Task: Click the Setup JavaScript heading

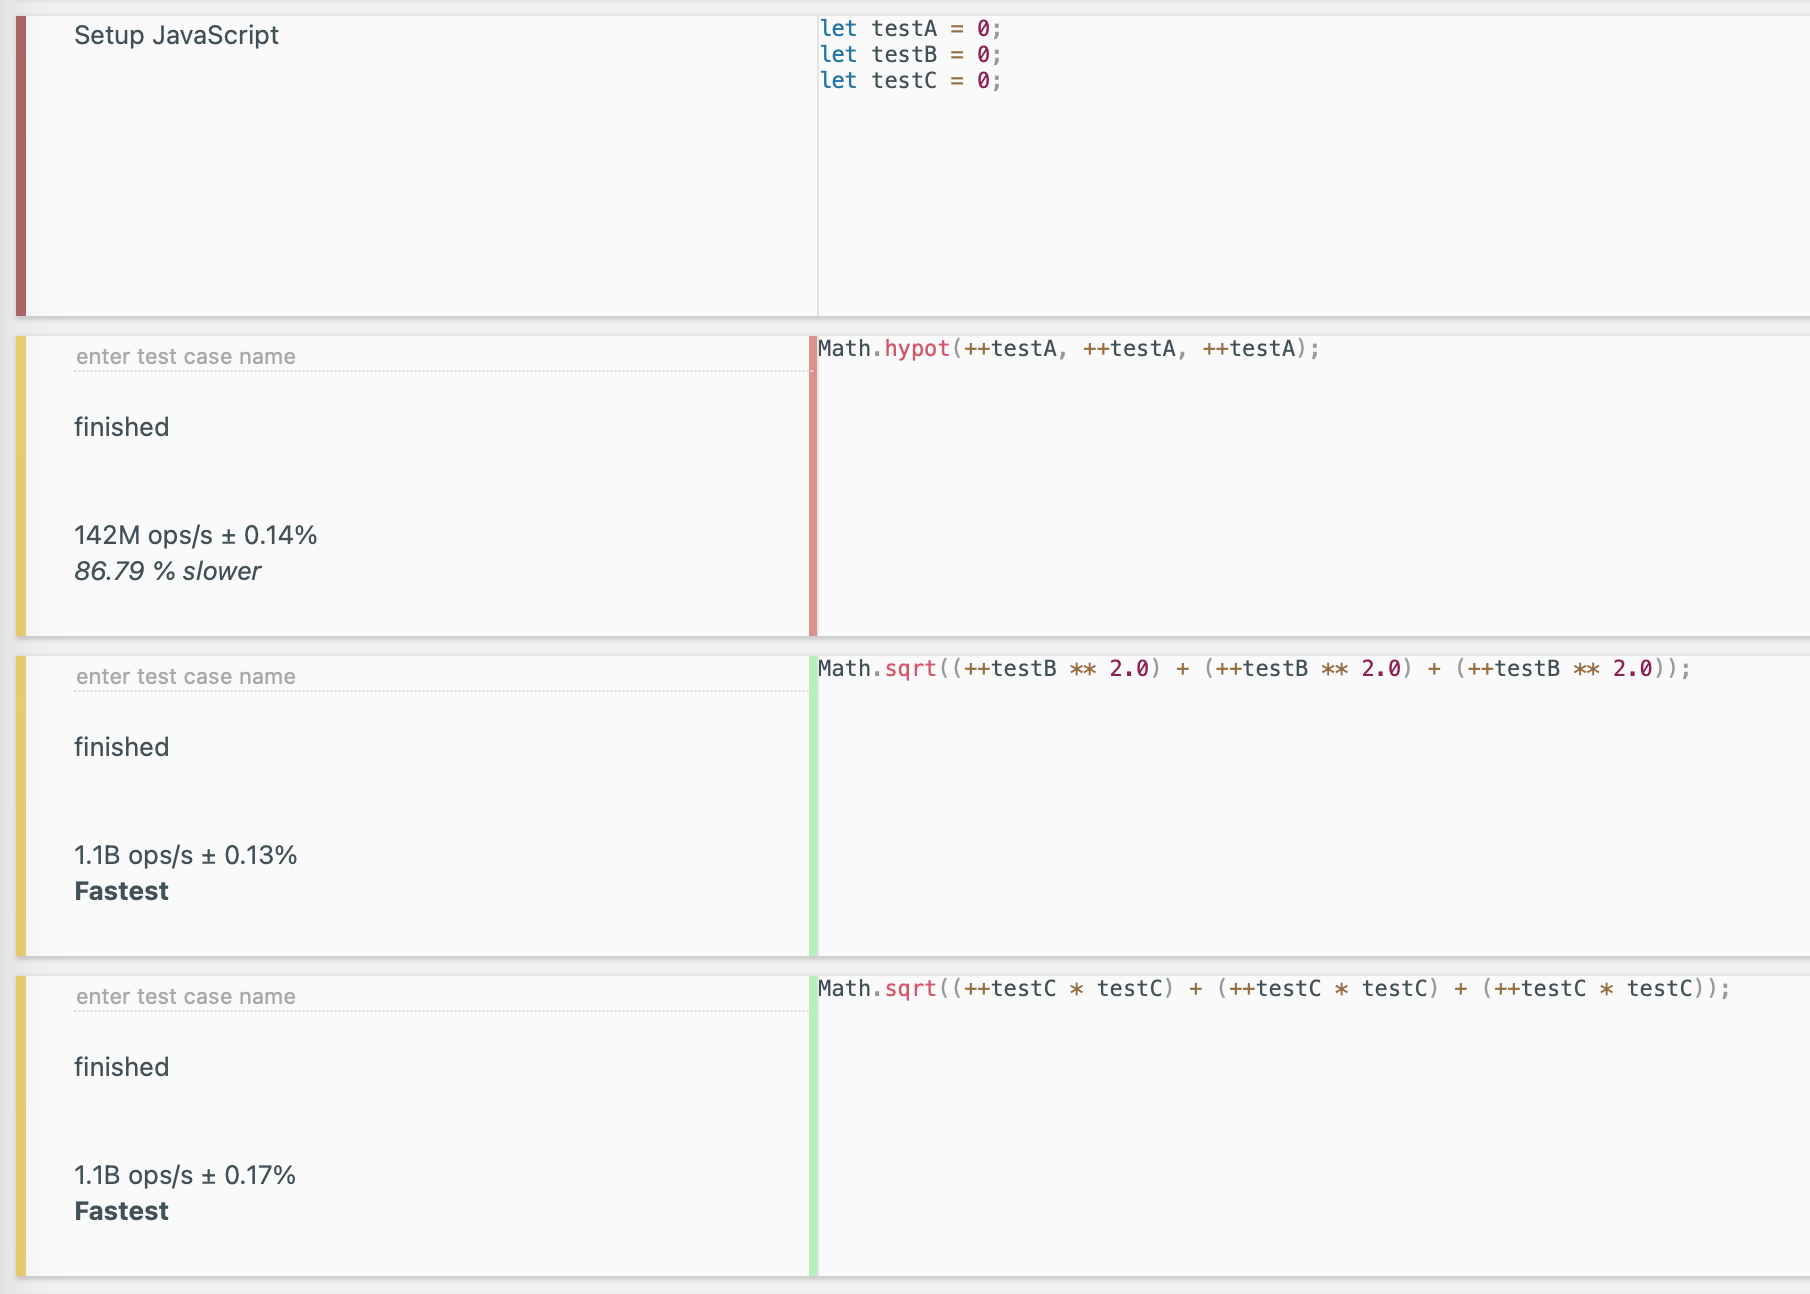Action: point(176,35)
